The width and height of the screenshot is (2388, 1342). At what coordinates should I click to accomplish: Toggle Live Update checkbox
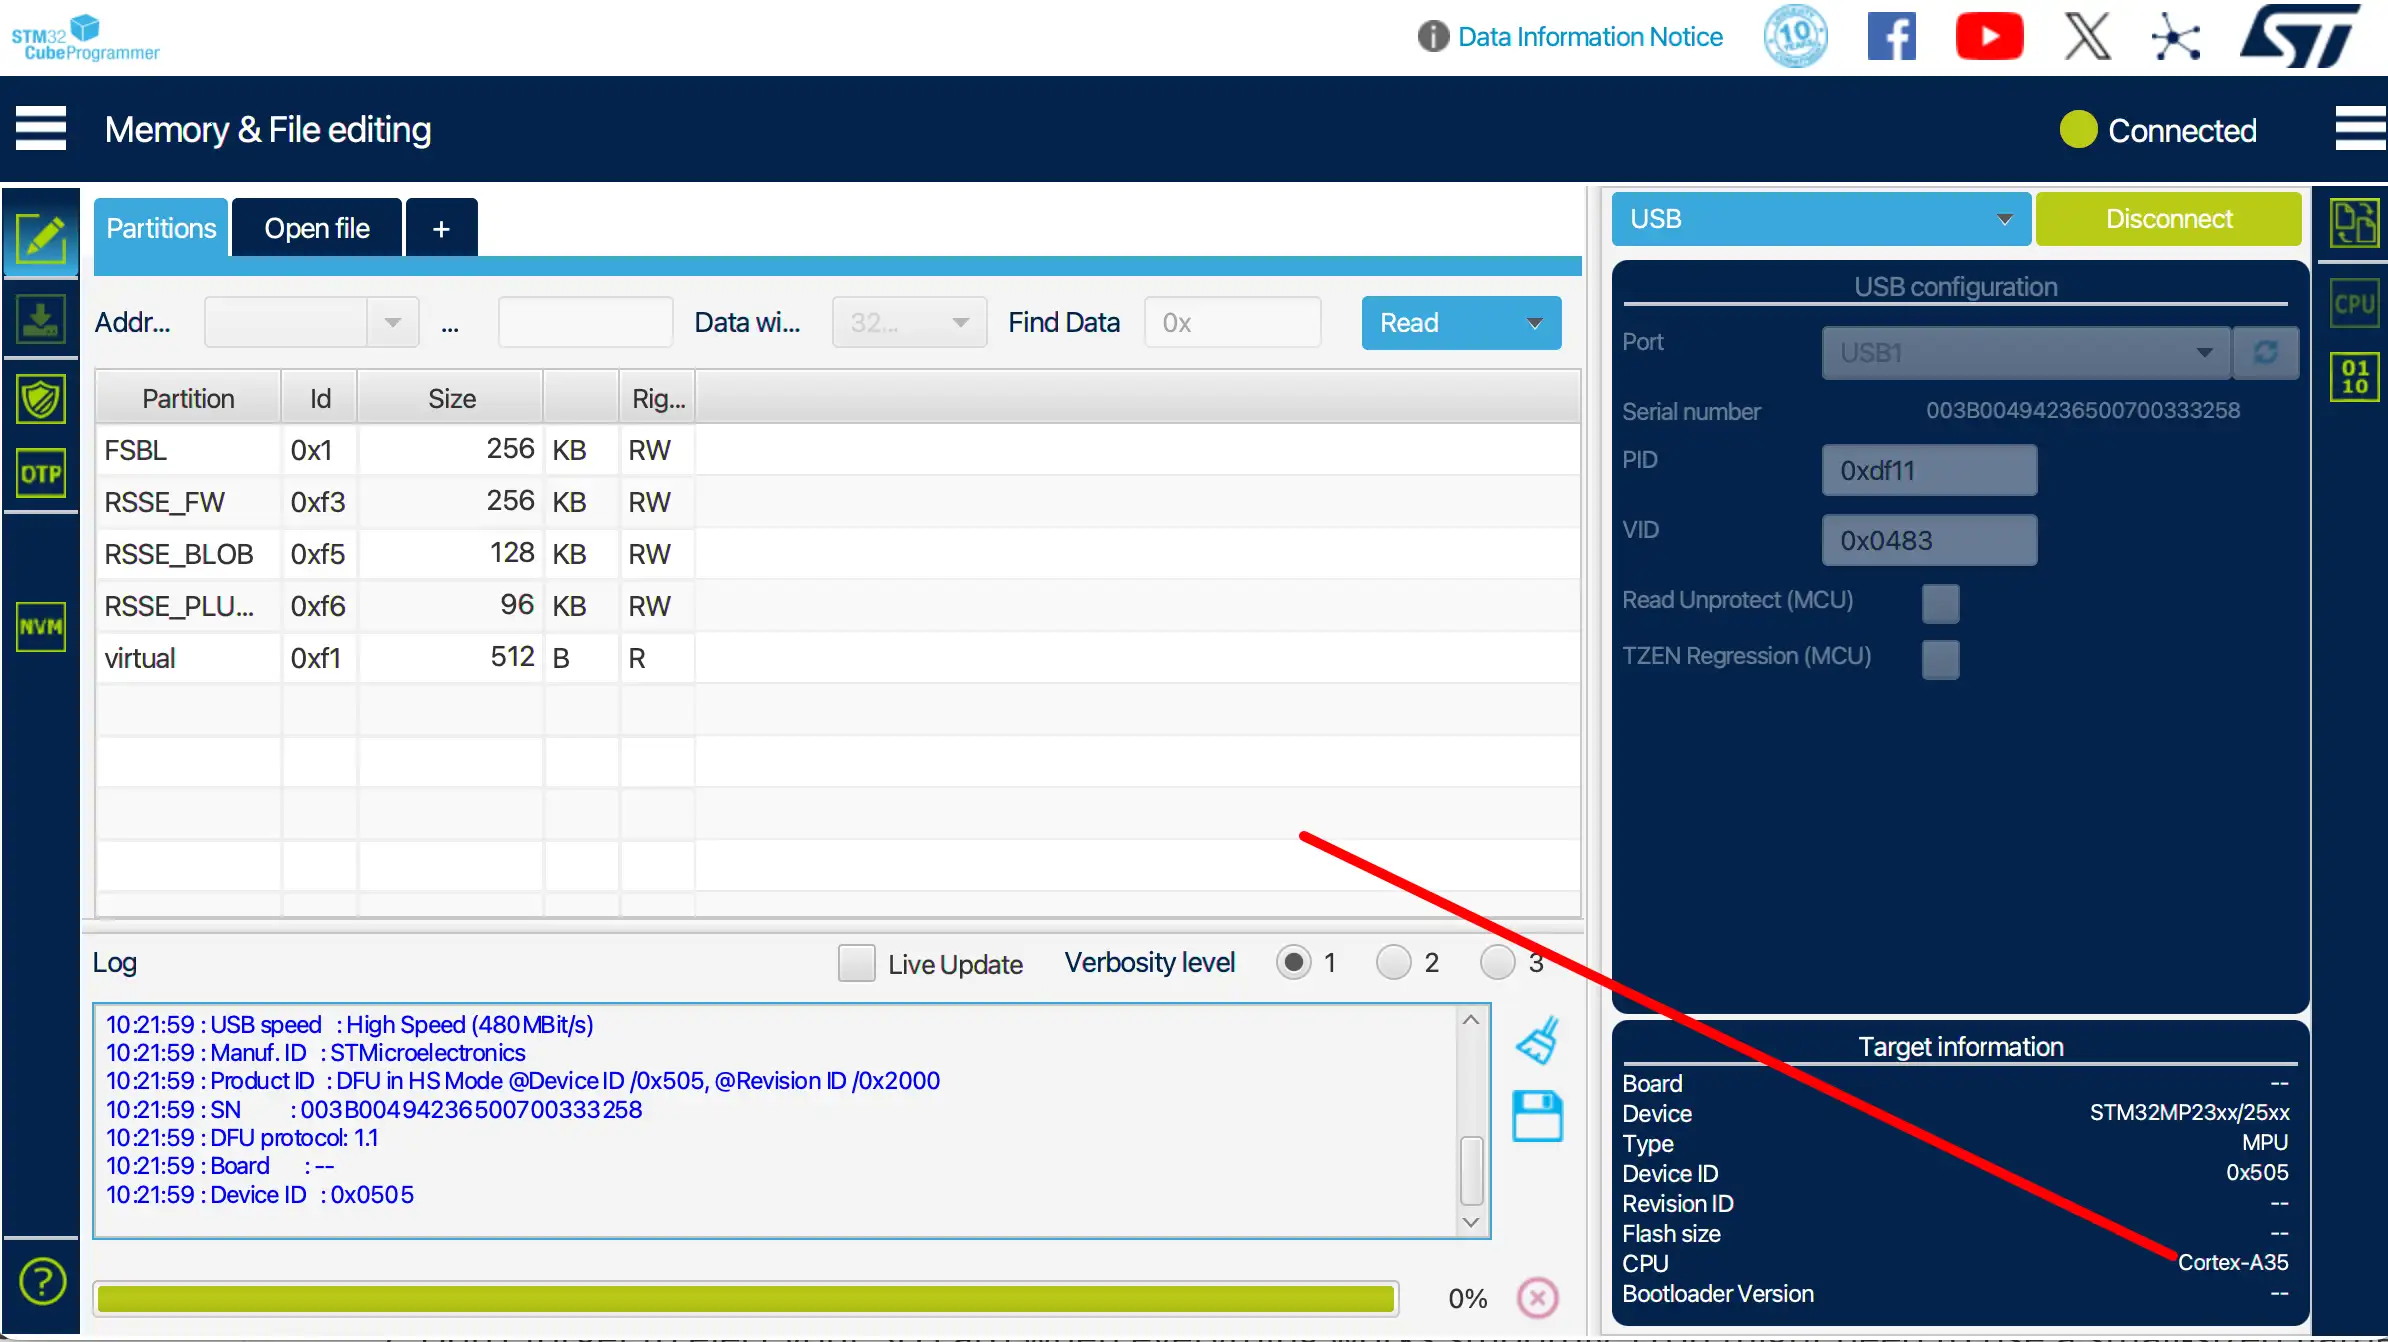(x=857, y=963)
